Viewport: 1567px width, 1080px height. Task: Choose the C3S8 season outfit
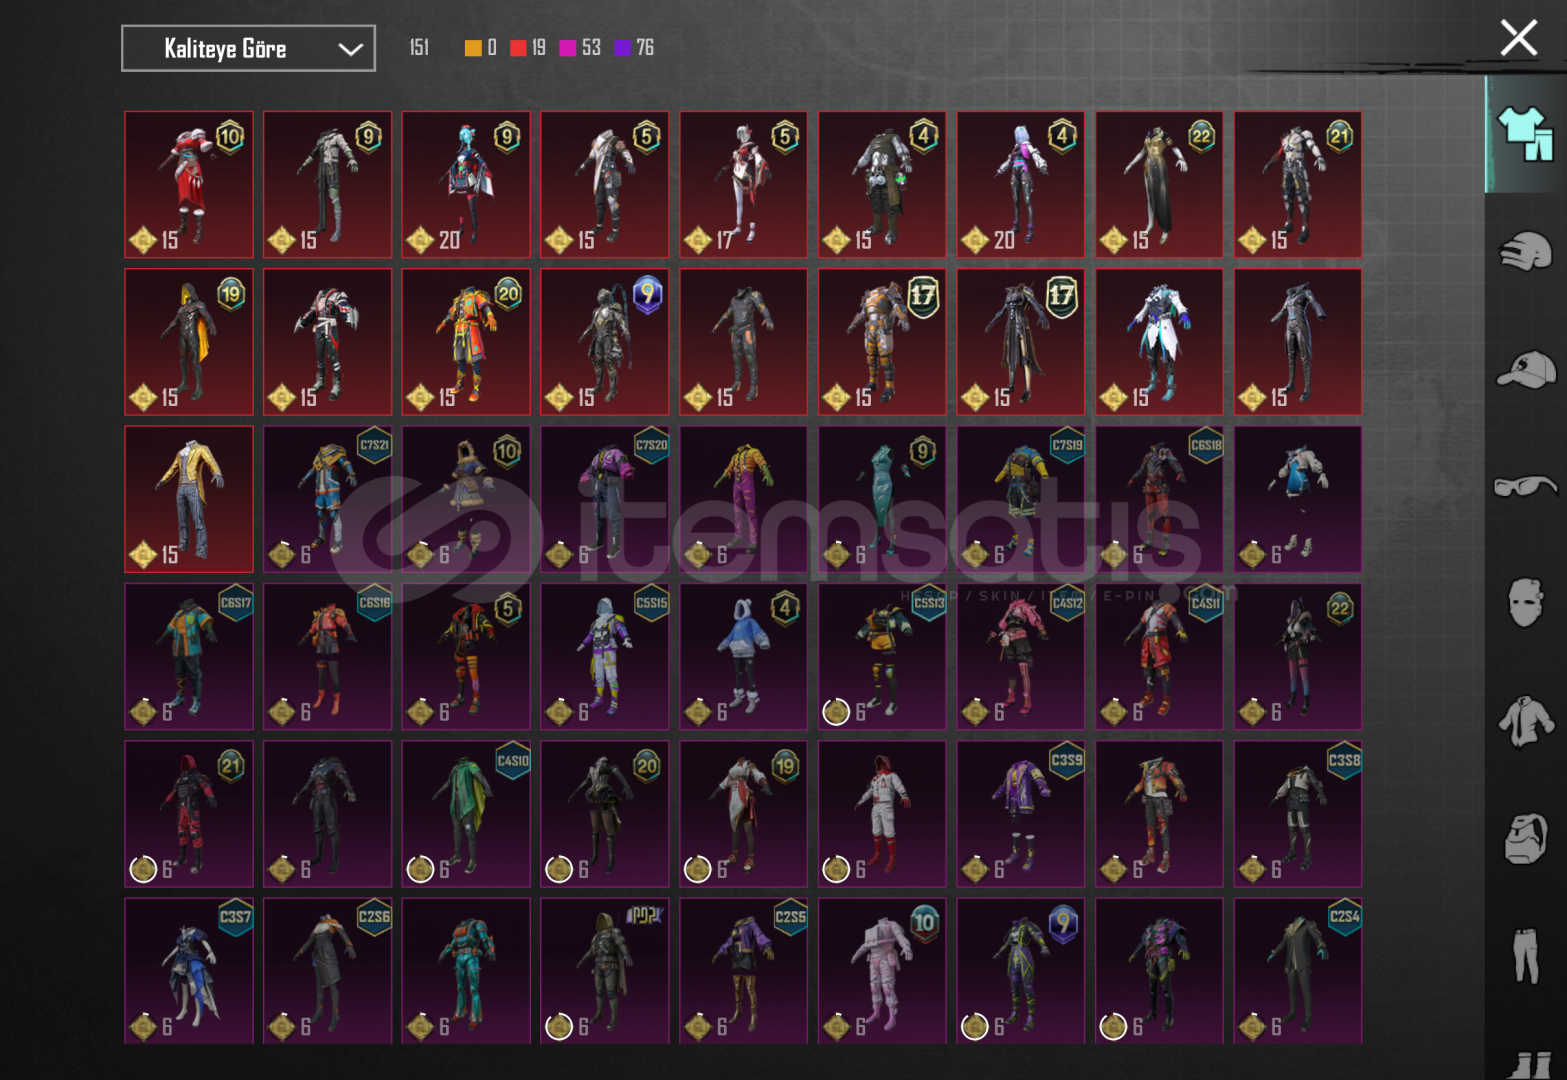(x=1298, y=814)
